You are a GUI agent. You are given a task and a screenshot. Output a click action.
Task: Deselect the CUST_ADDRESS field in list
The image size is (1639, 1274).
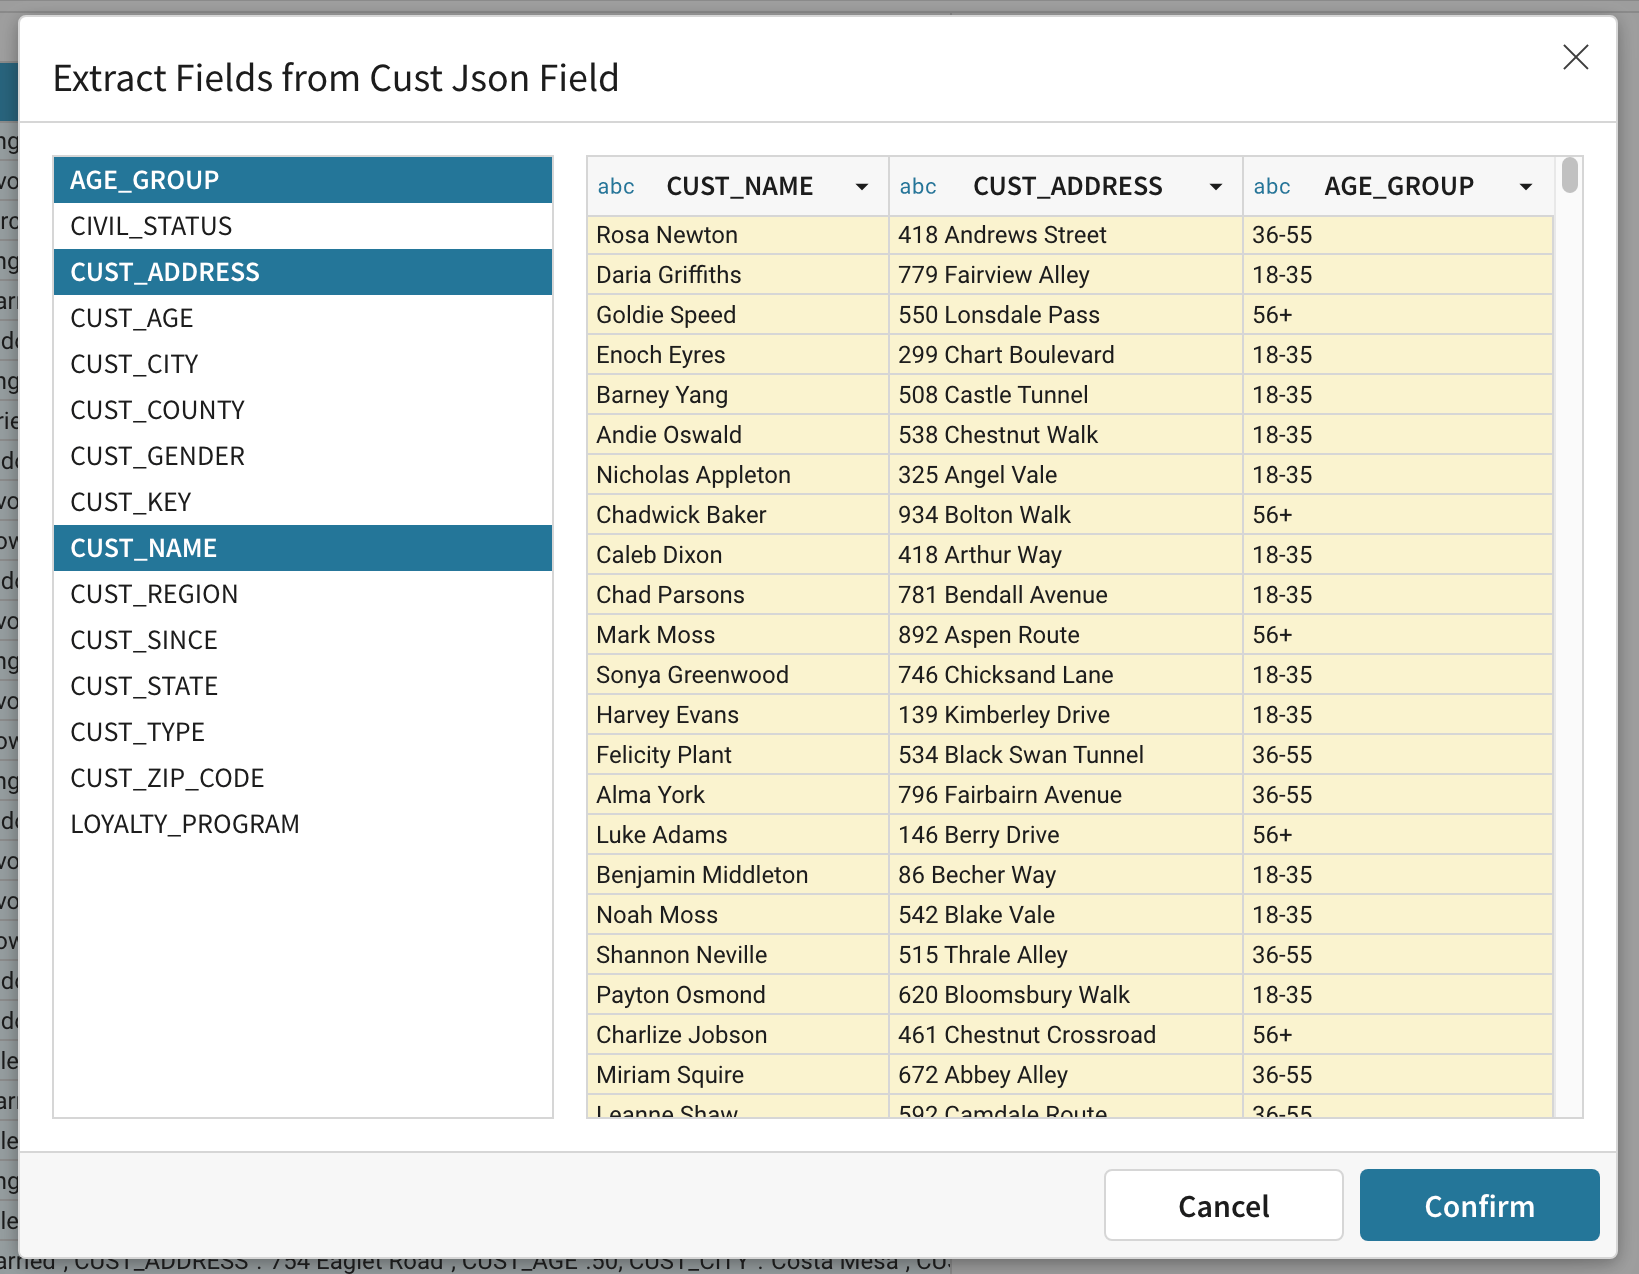(303, 272)
